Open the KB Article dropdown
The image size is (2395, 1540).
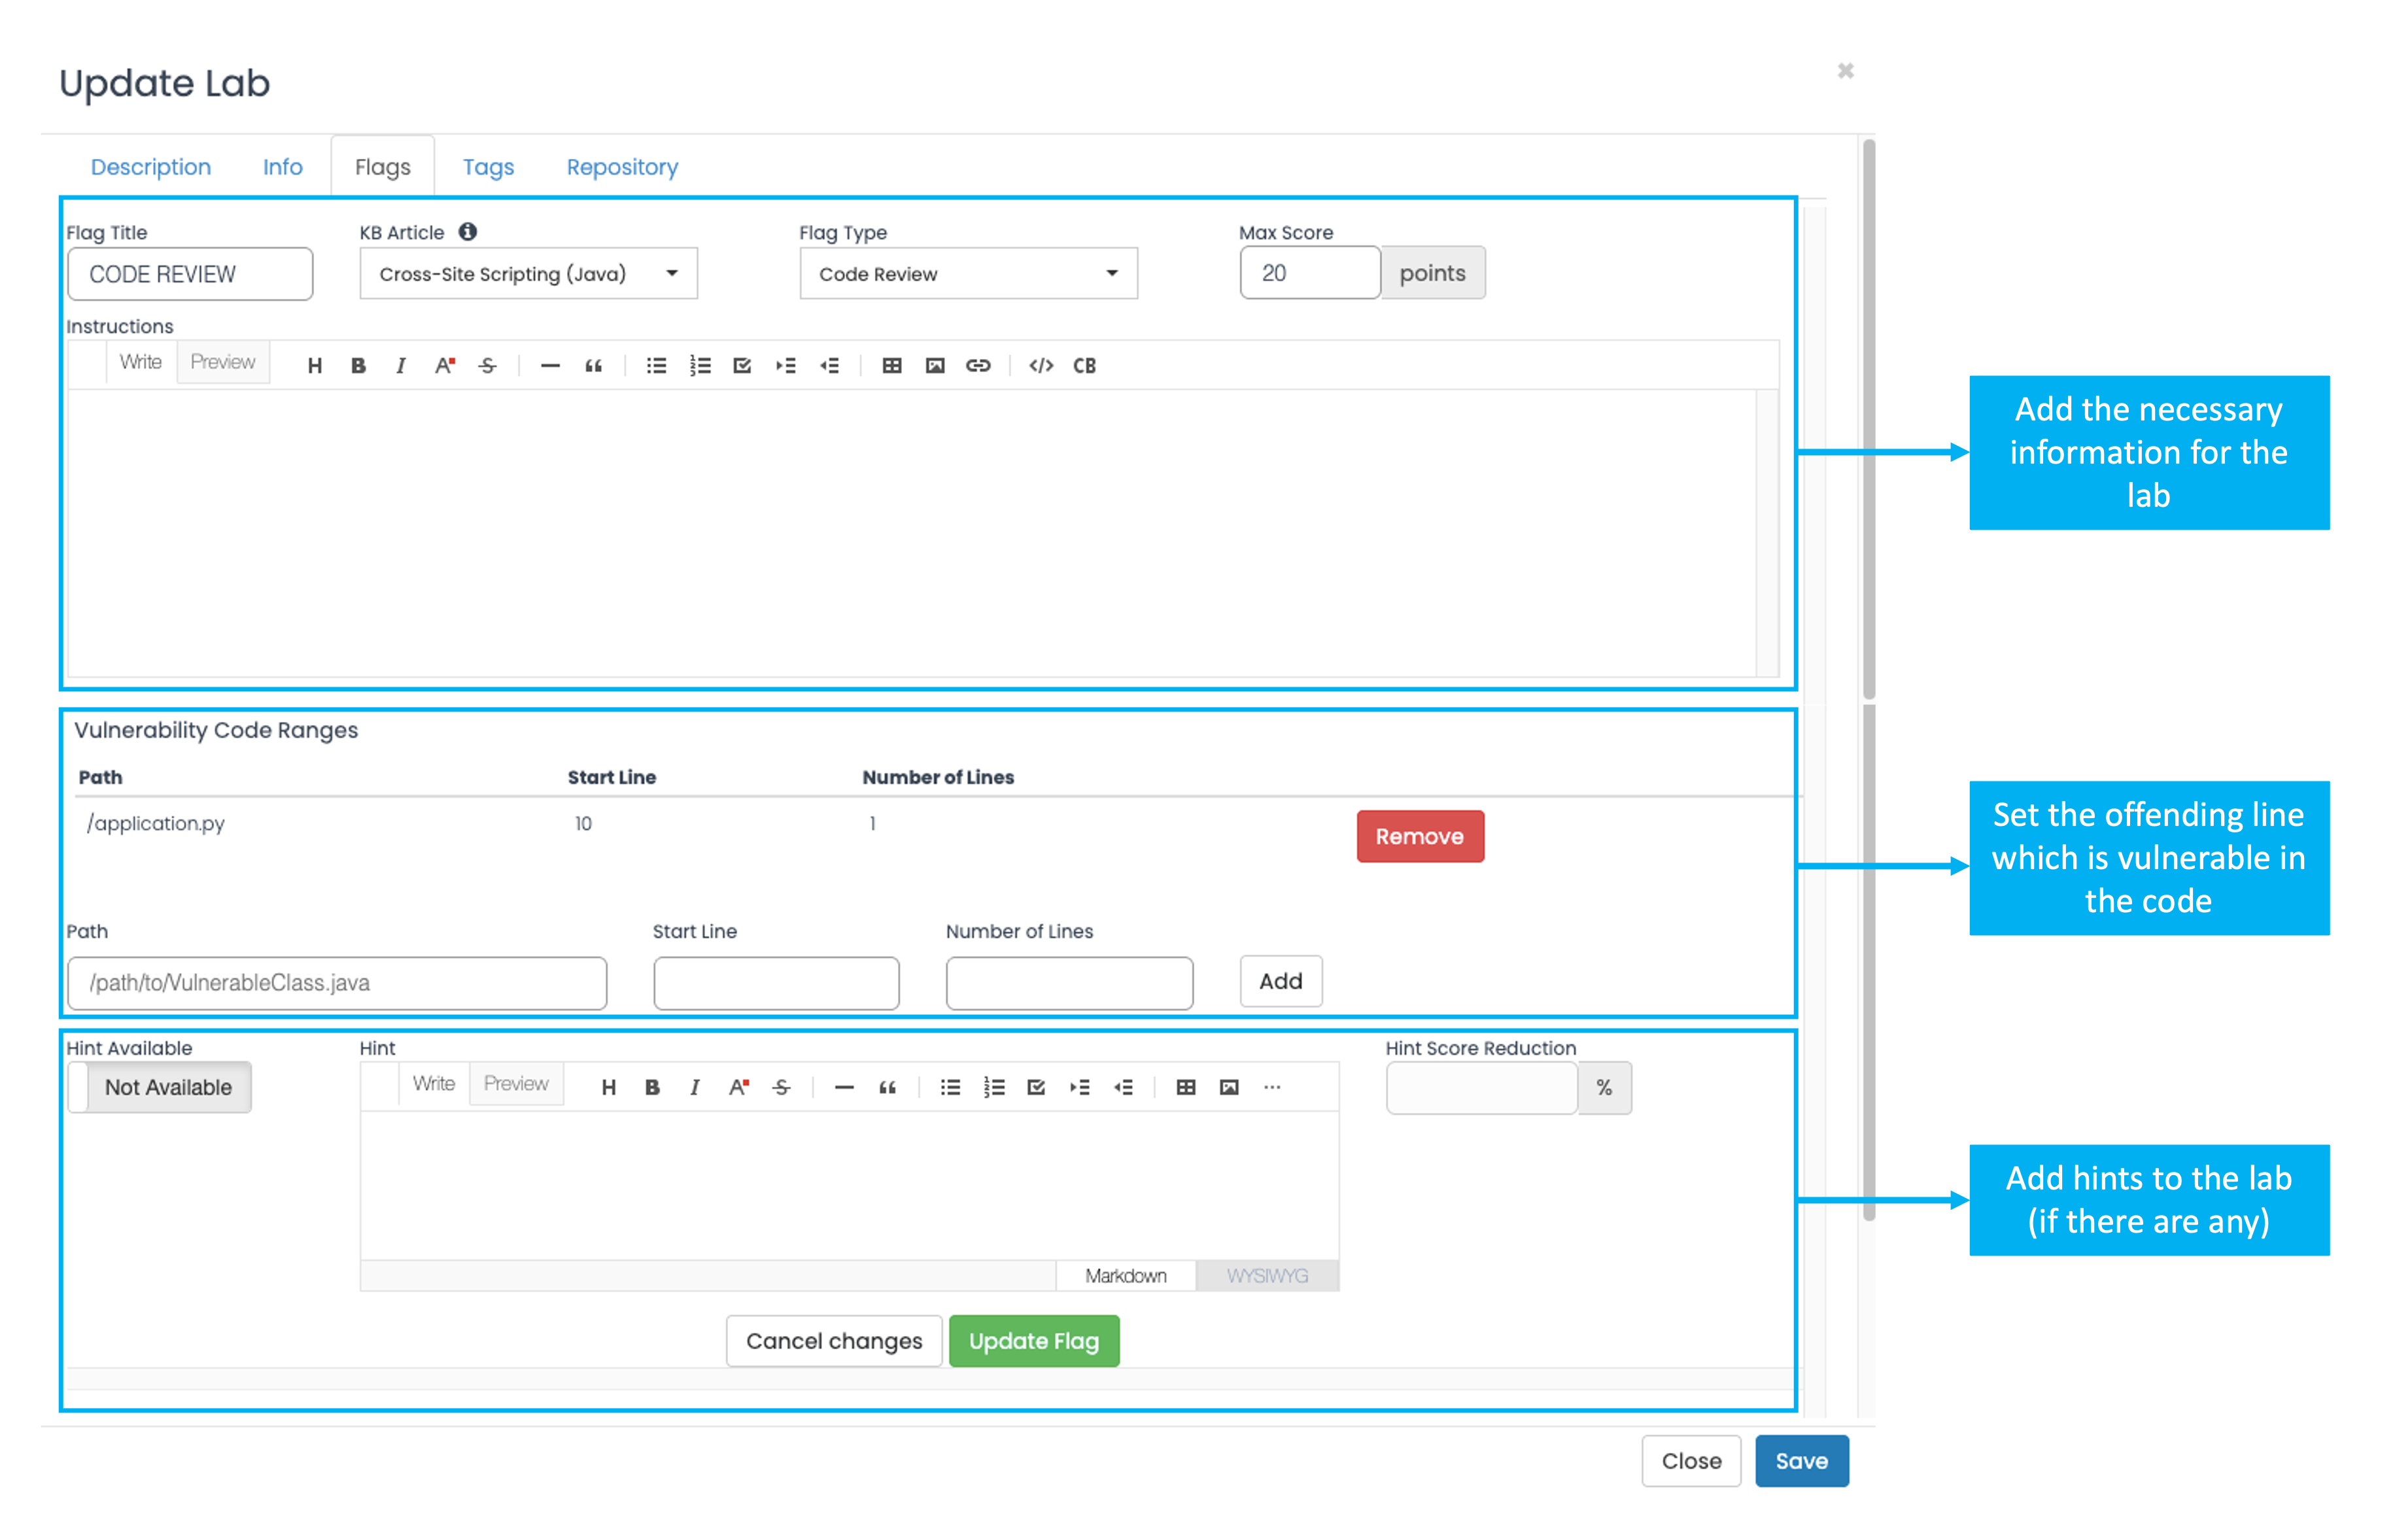(528, 274)
